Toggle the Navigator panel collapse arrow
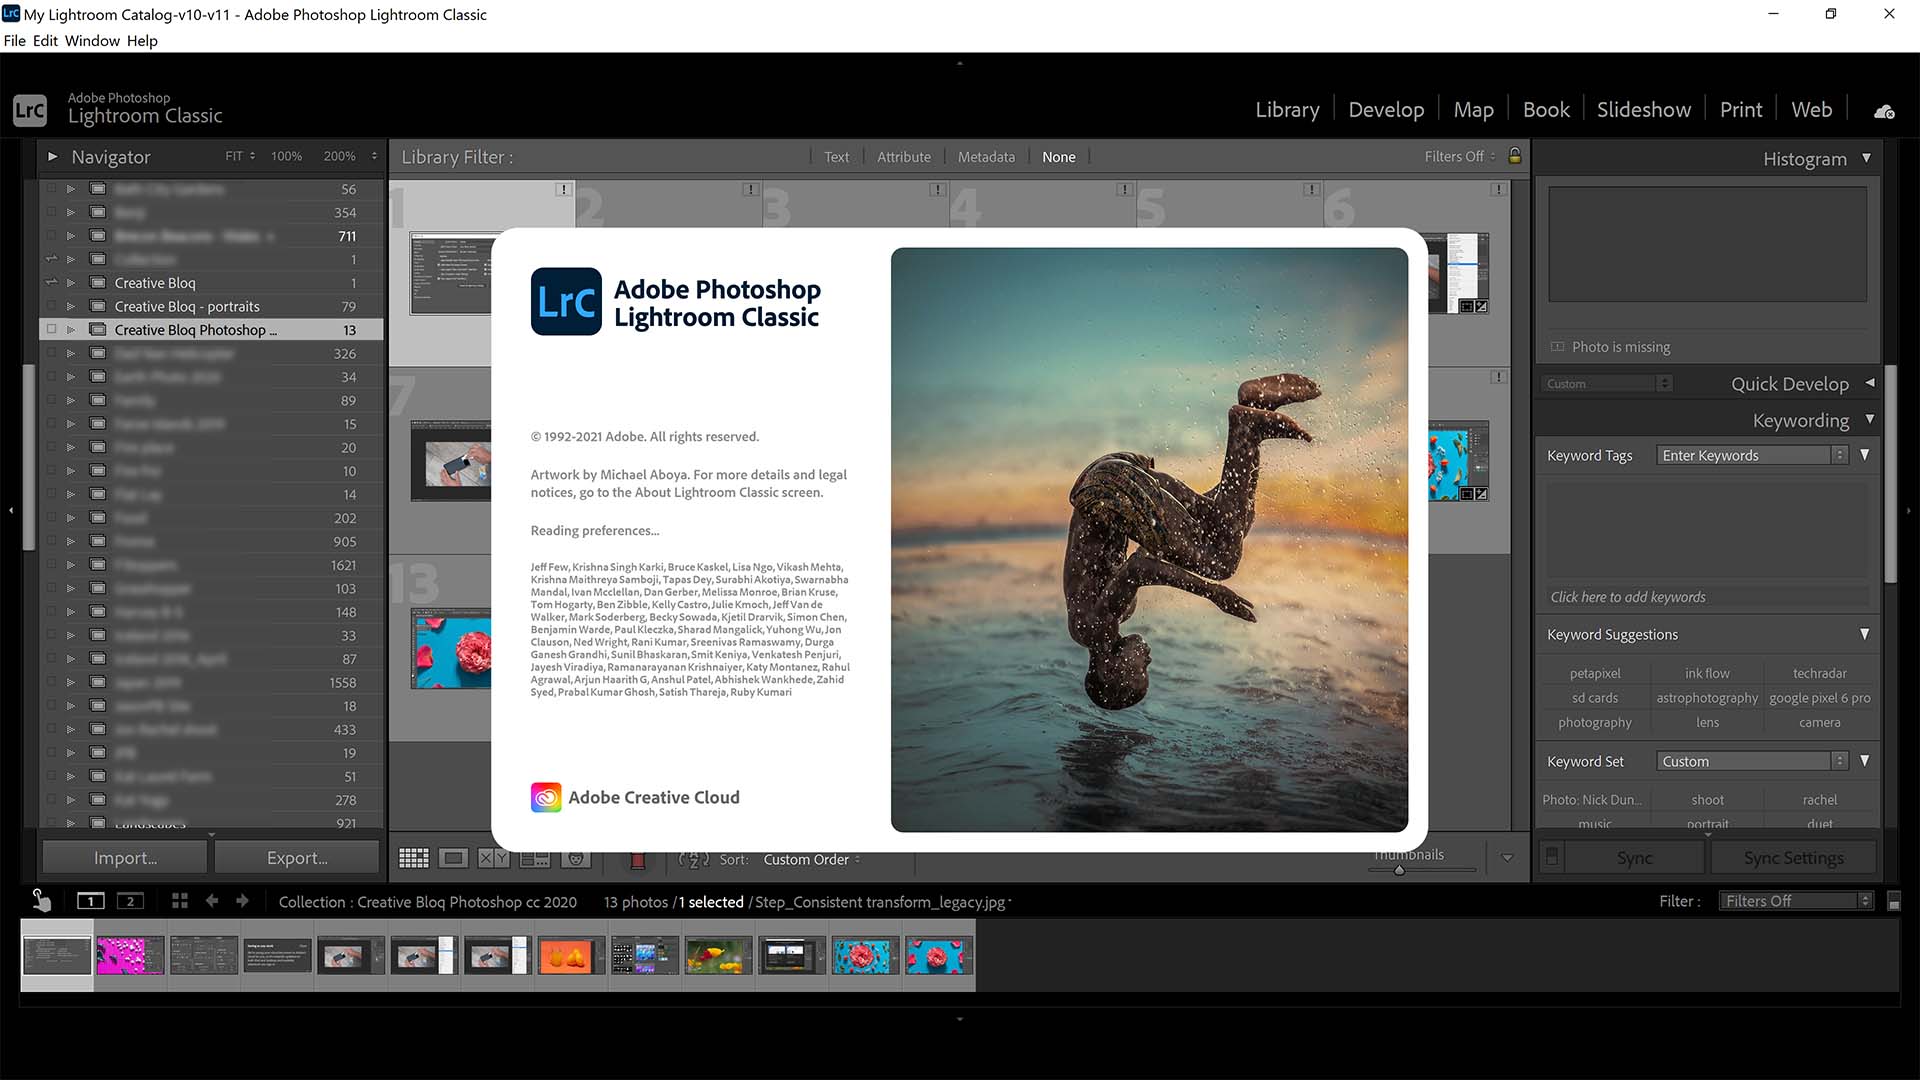This screenshot has width=1920, height=1080. pos(50,156)
